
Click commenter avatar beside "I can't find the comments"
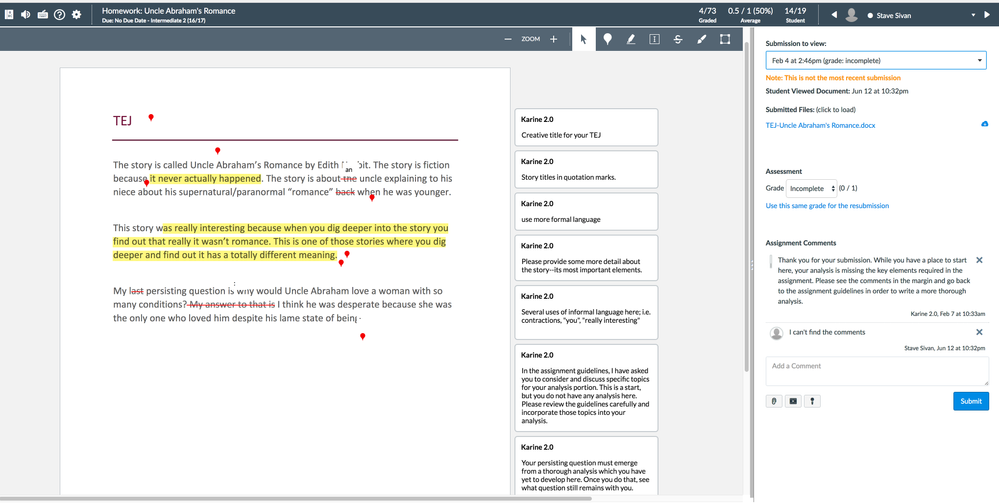click(x=776, y=333)
